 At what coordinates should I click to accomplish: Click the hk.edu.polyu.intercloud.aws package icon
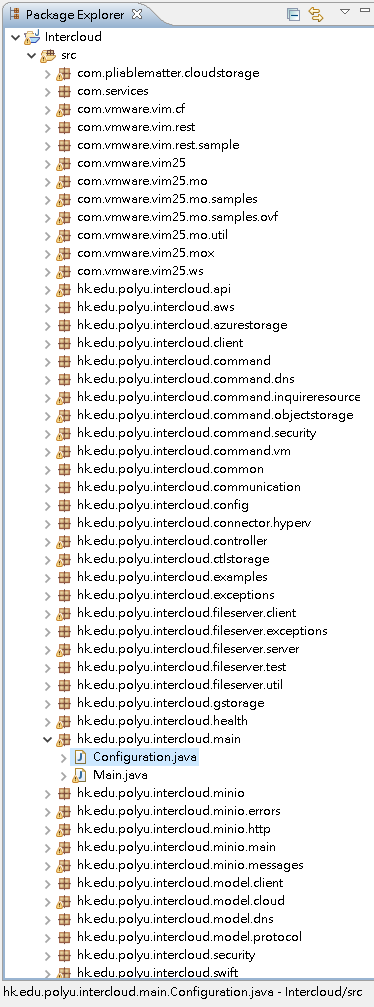pos(63,307)
